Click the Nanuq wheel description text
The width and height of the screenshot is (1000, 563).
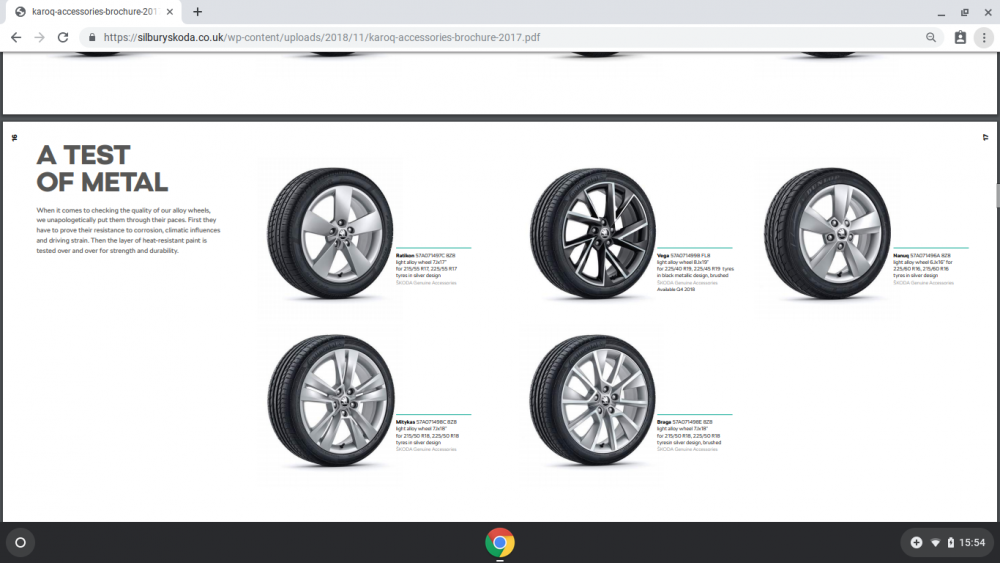tap(923, 268)
